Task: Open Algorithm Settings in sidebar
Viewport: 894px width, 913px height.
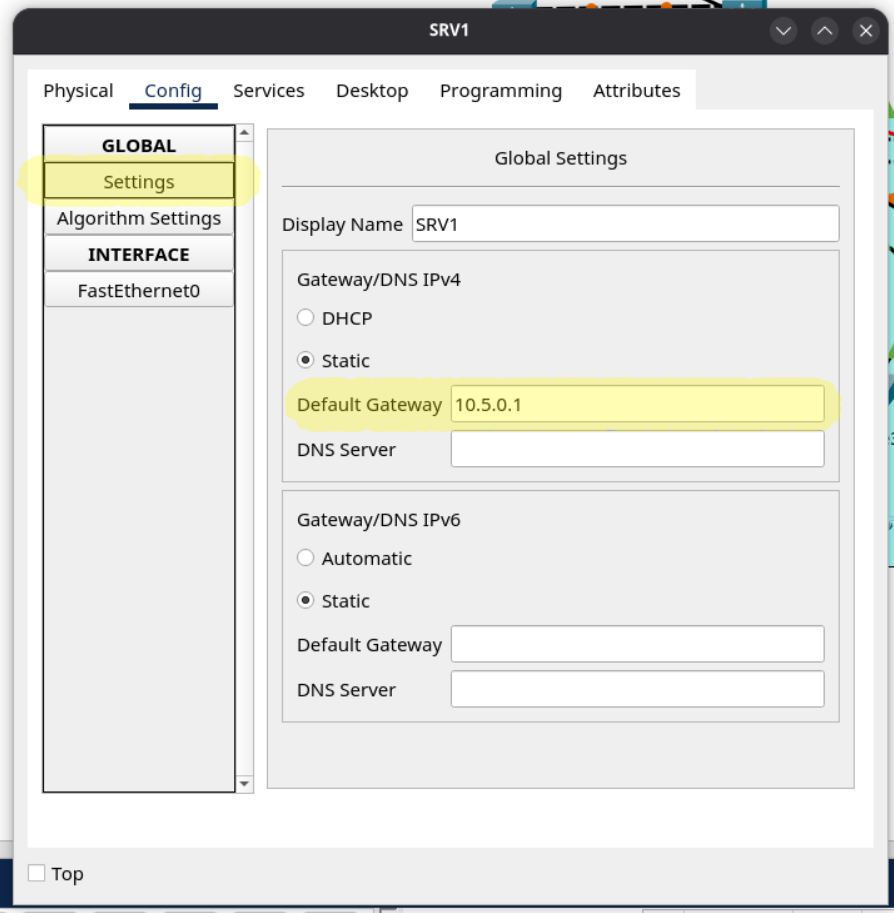Action: (139, 218)
